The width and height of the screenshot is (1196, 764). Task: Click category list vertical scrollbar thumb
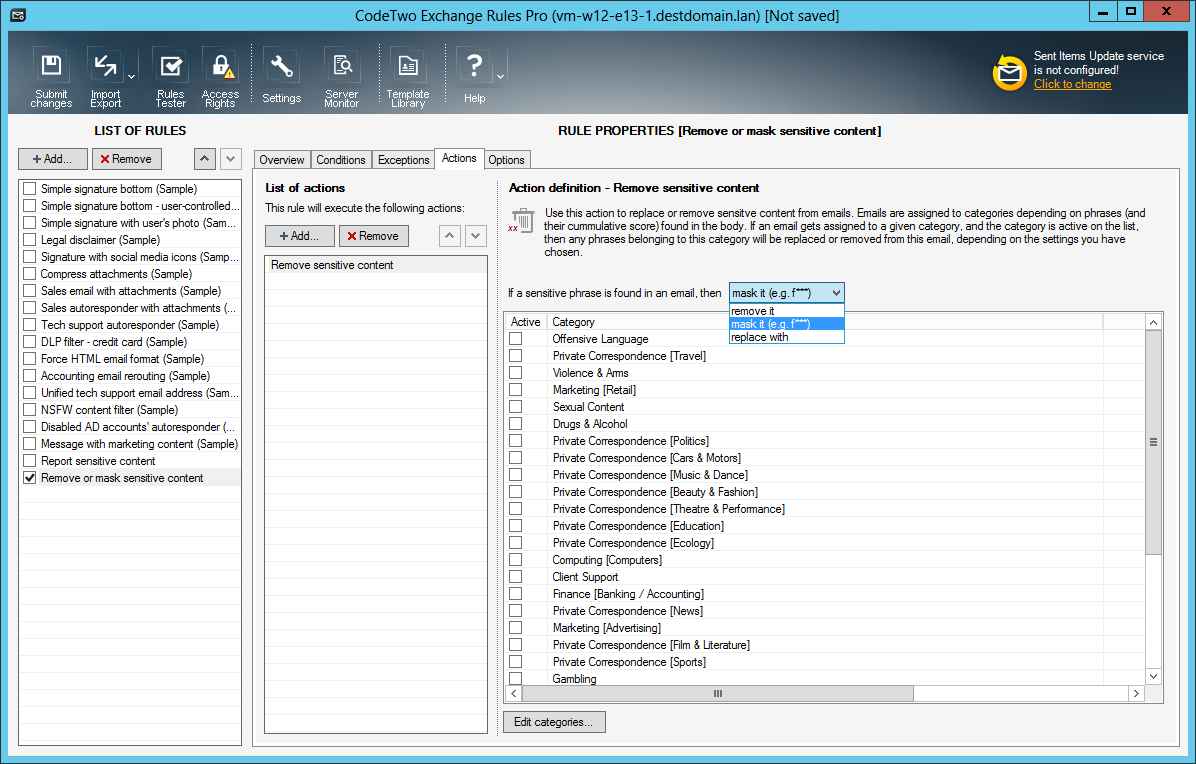[1153, 442]
